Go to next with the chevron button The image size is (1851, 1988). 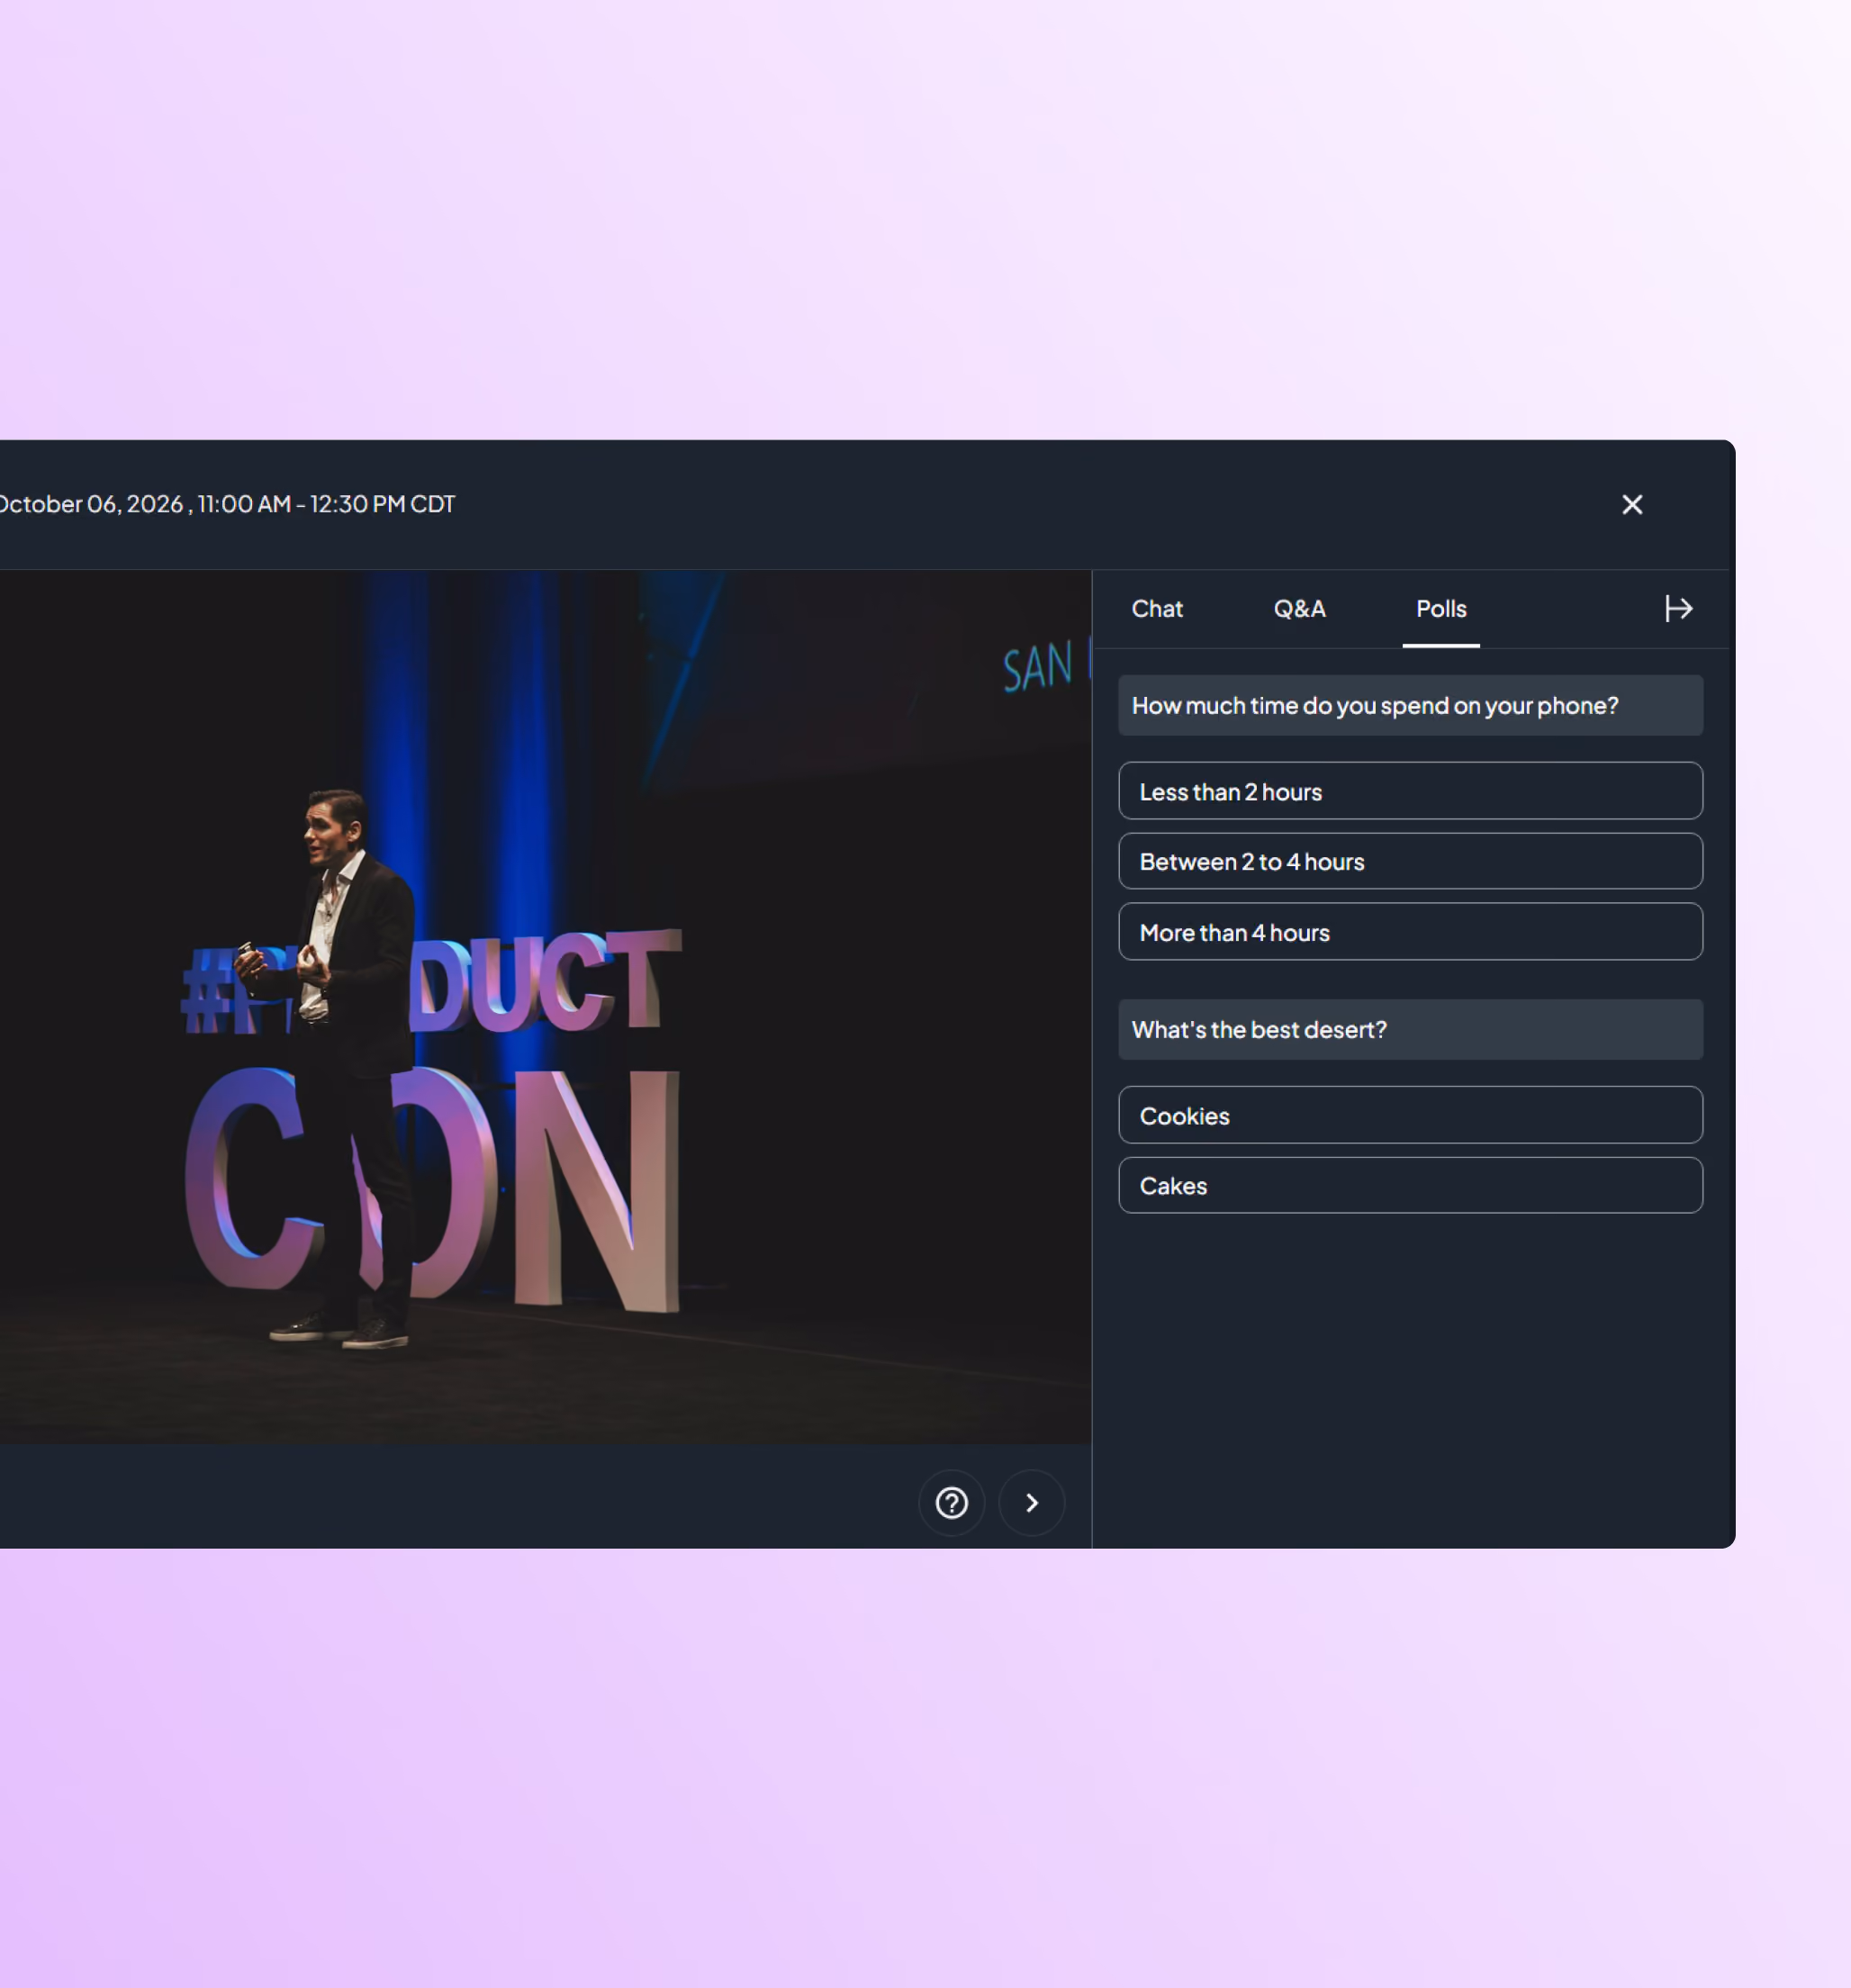pyautogui.click(x=1031, y=1502)
